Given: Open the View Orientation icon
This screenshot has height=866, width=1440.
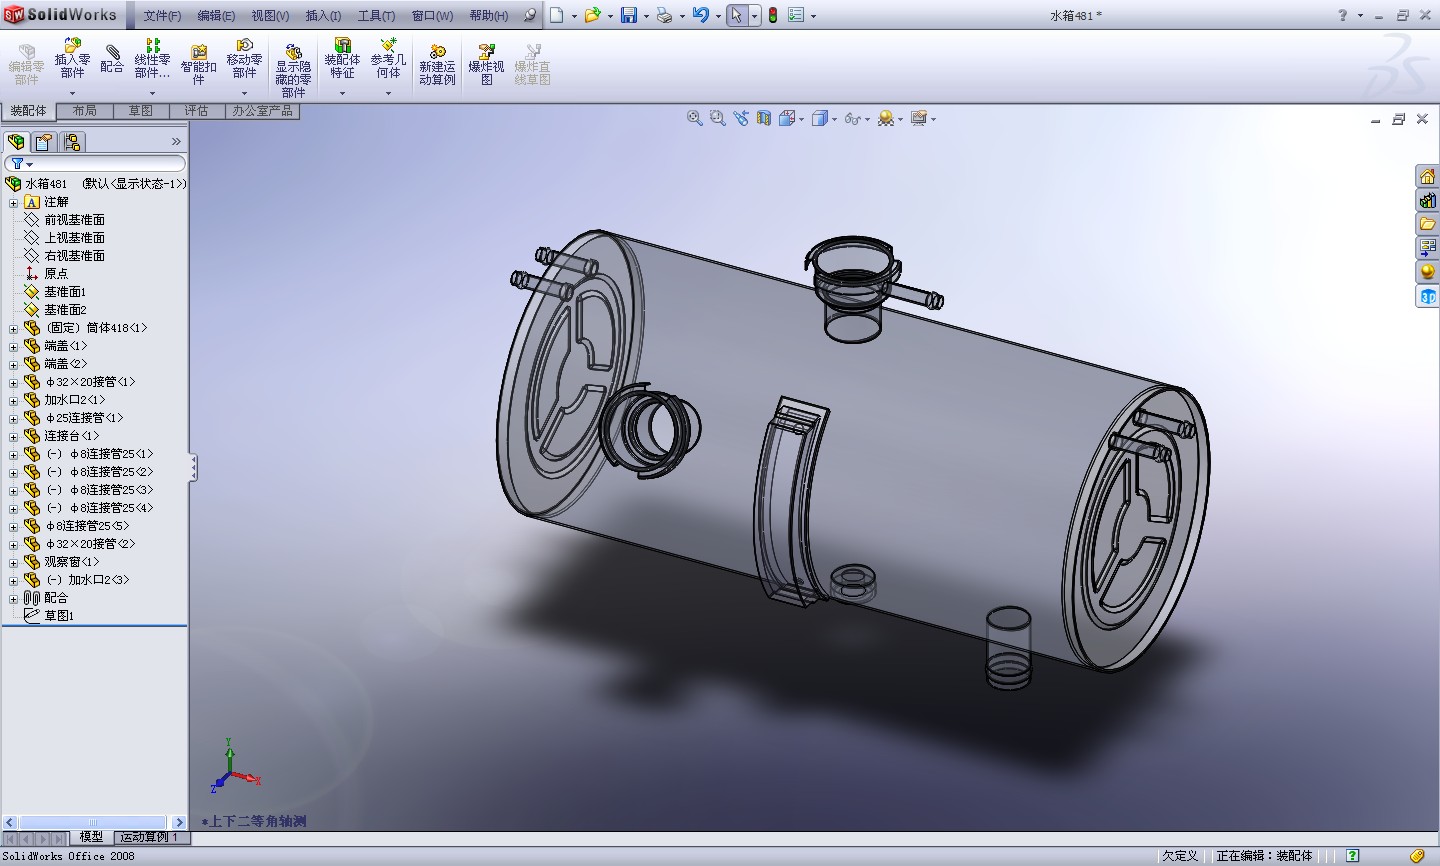Looking at the screenshot, I should click(787, 118).
